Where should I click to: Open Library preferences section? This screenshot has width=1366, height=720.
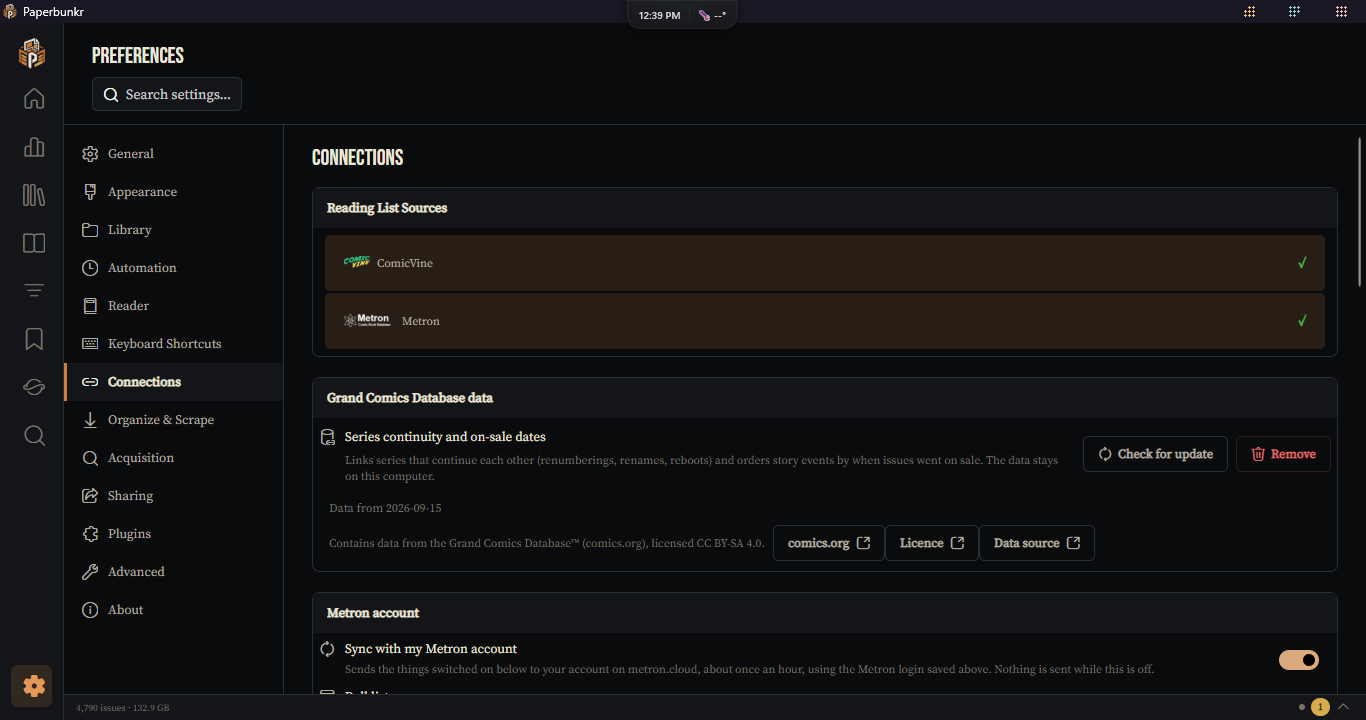(x=174, y=230)
